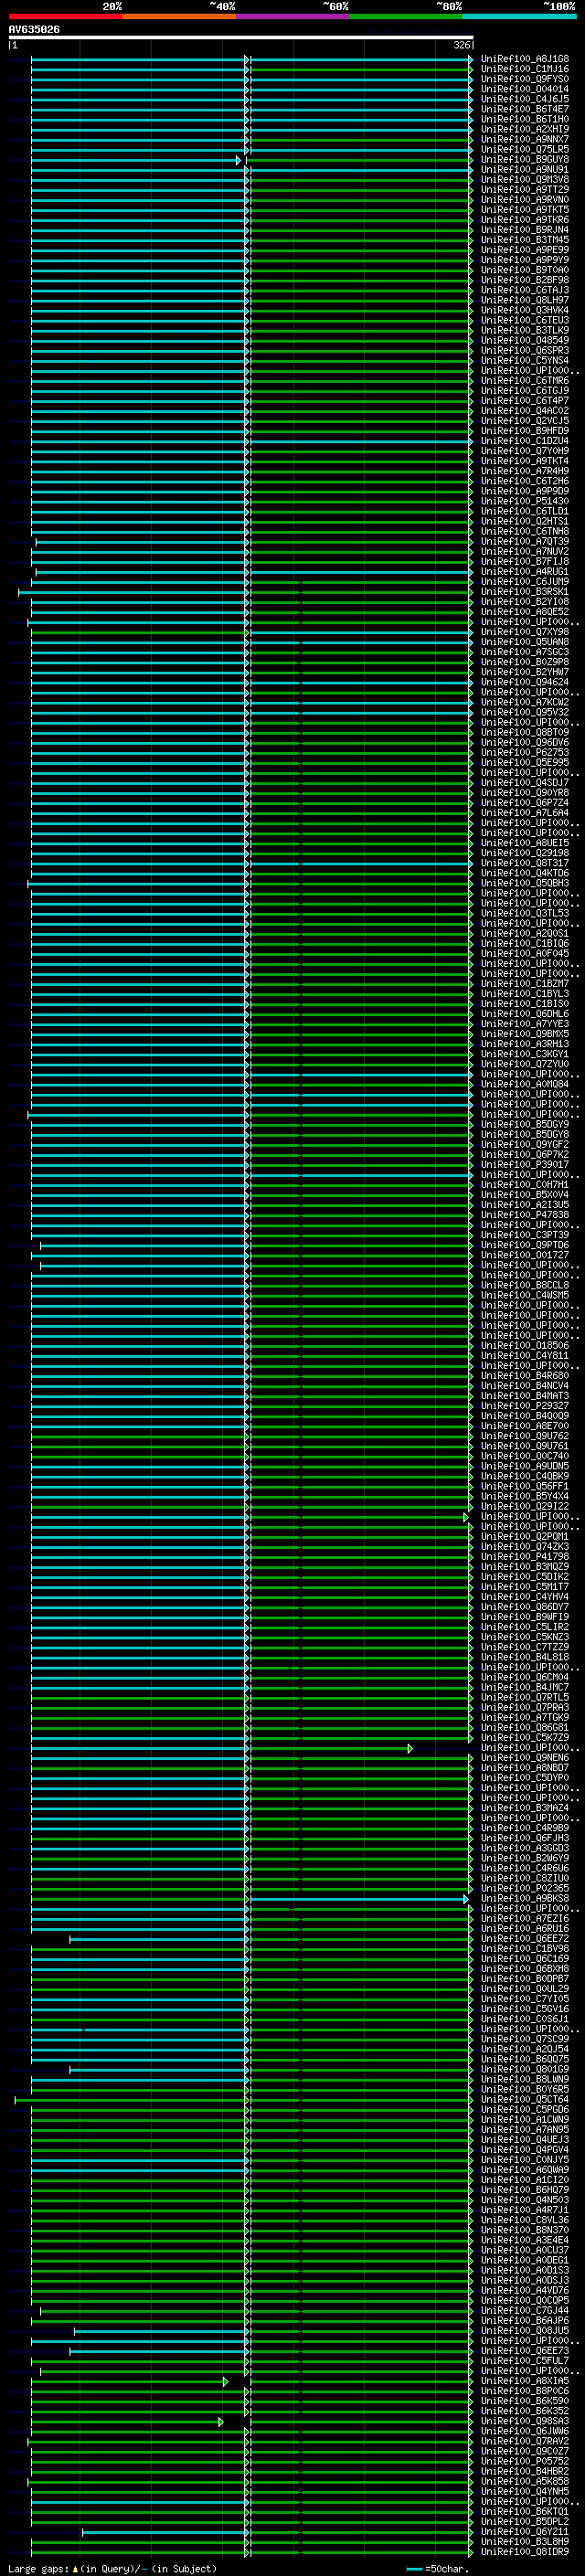Click the UniRef100_C4J6J5 entry
The width and height of the screenshot is (585, 2576).
click(x=525, y=99)
